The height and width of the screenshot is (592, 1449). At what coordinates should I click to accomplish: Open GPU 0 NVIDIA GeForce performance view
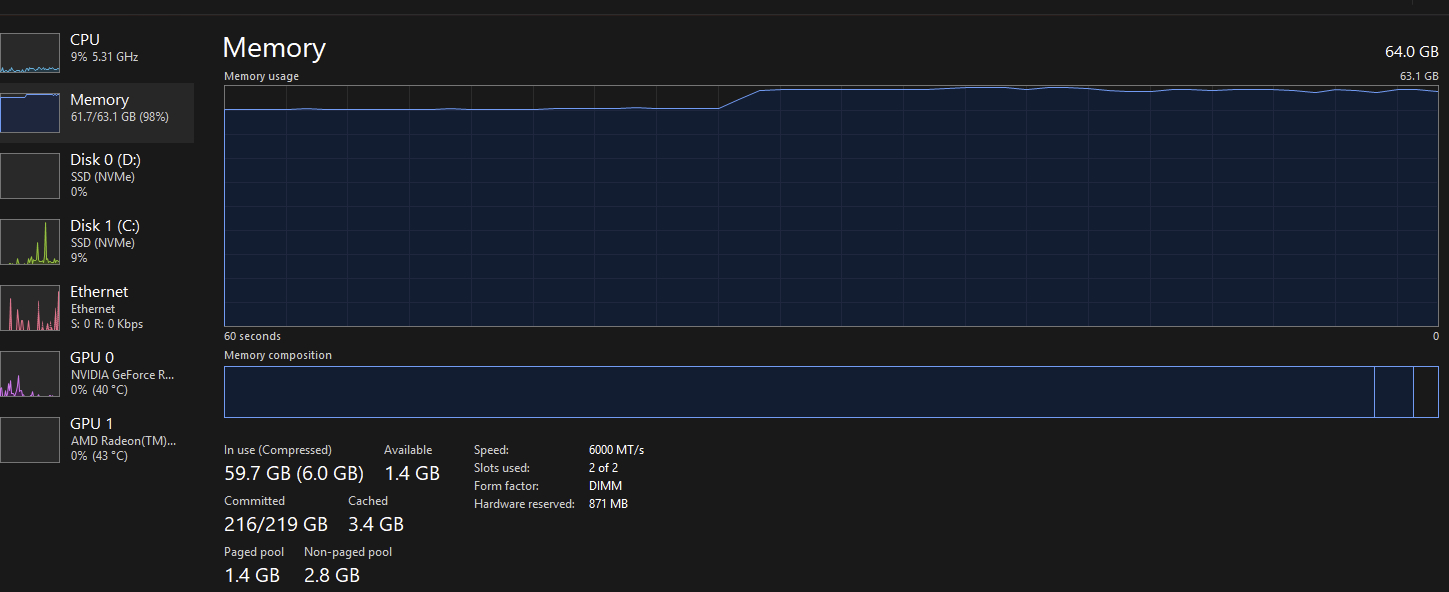point(122,374)
